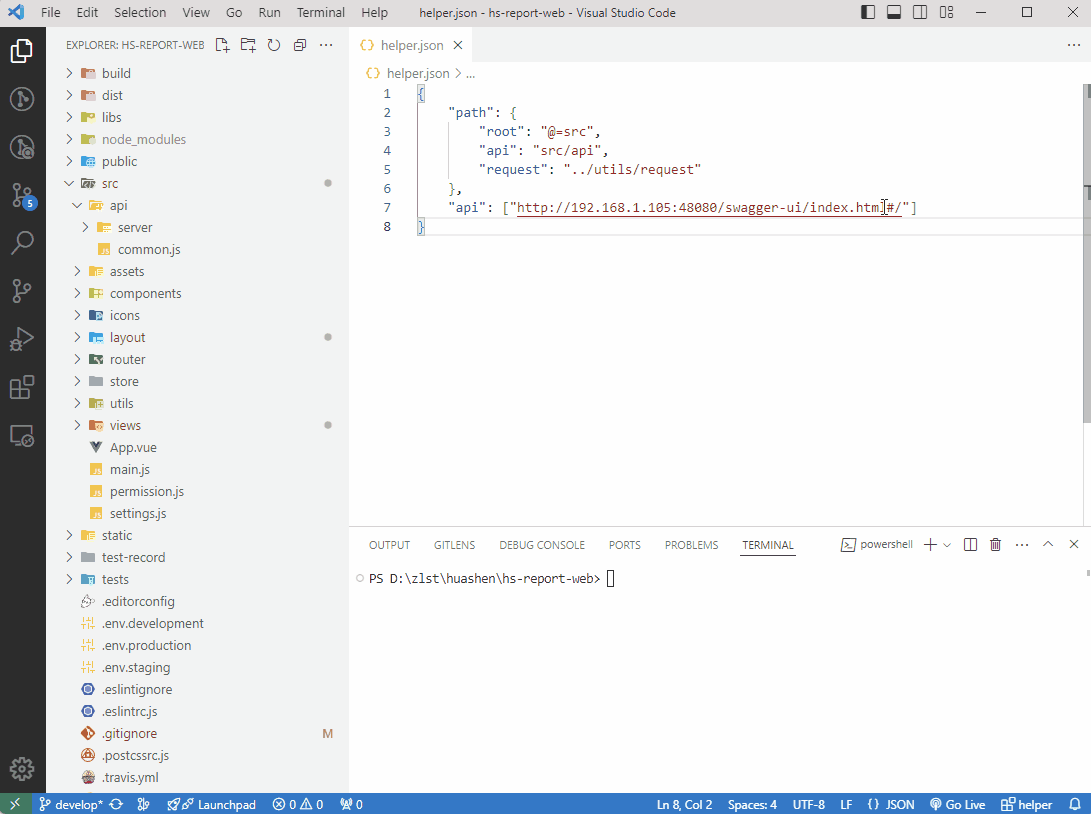The height and width of the screenshot is (814, 1091).
Task: Click remote window indicator in status bar
Action: (x=15, y=804)
